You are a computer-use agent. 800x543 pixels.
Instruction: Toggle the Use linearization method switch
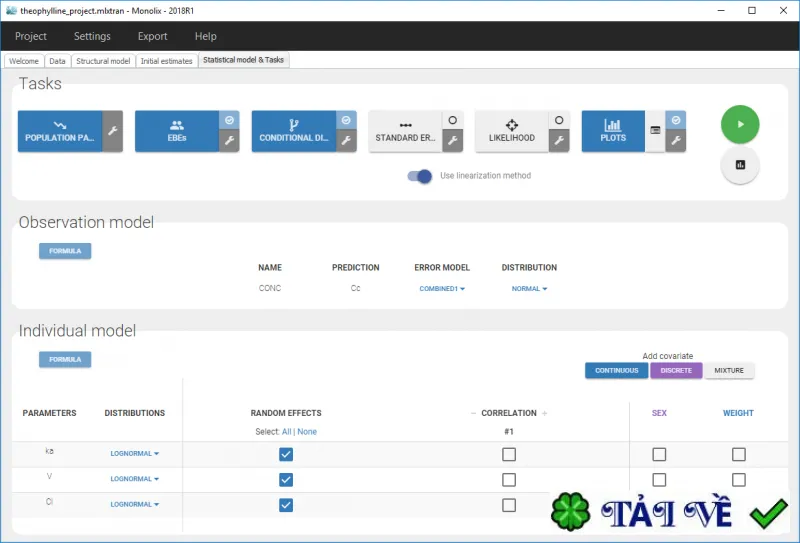(419, 176)
